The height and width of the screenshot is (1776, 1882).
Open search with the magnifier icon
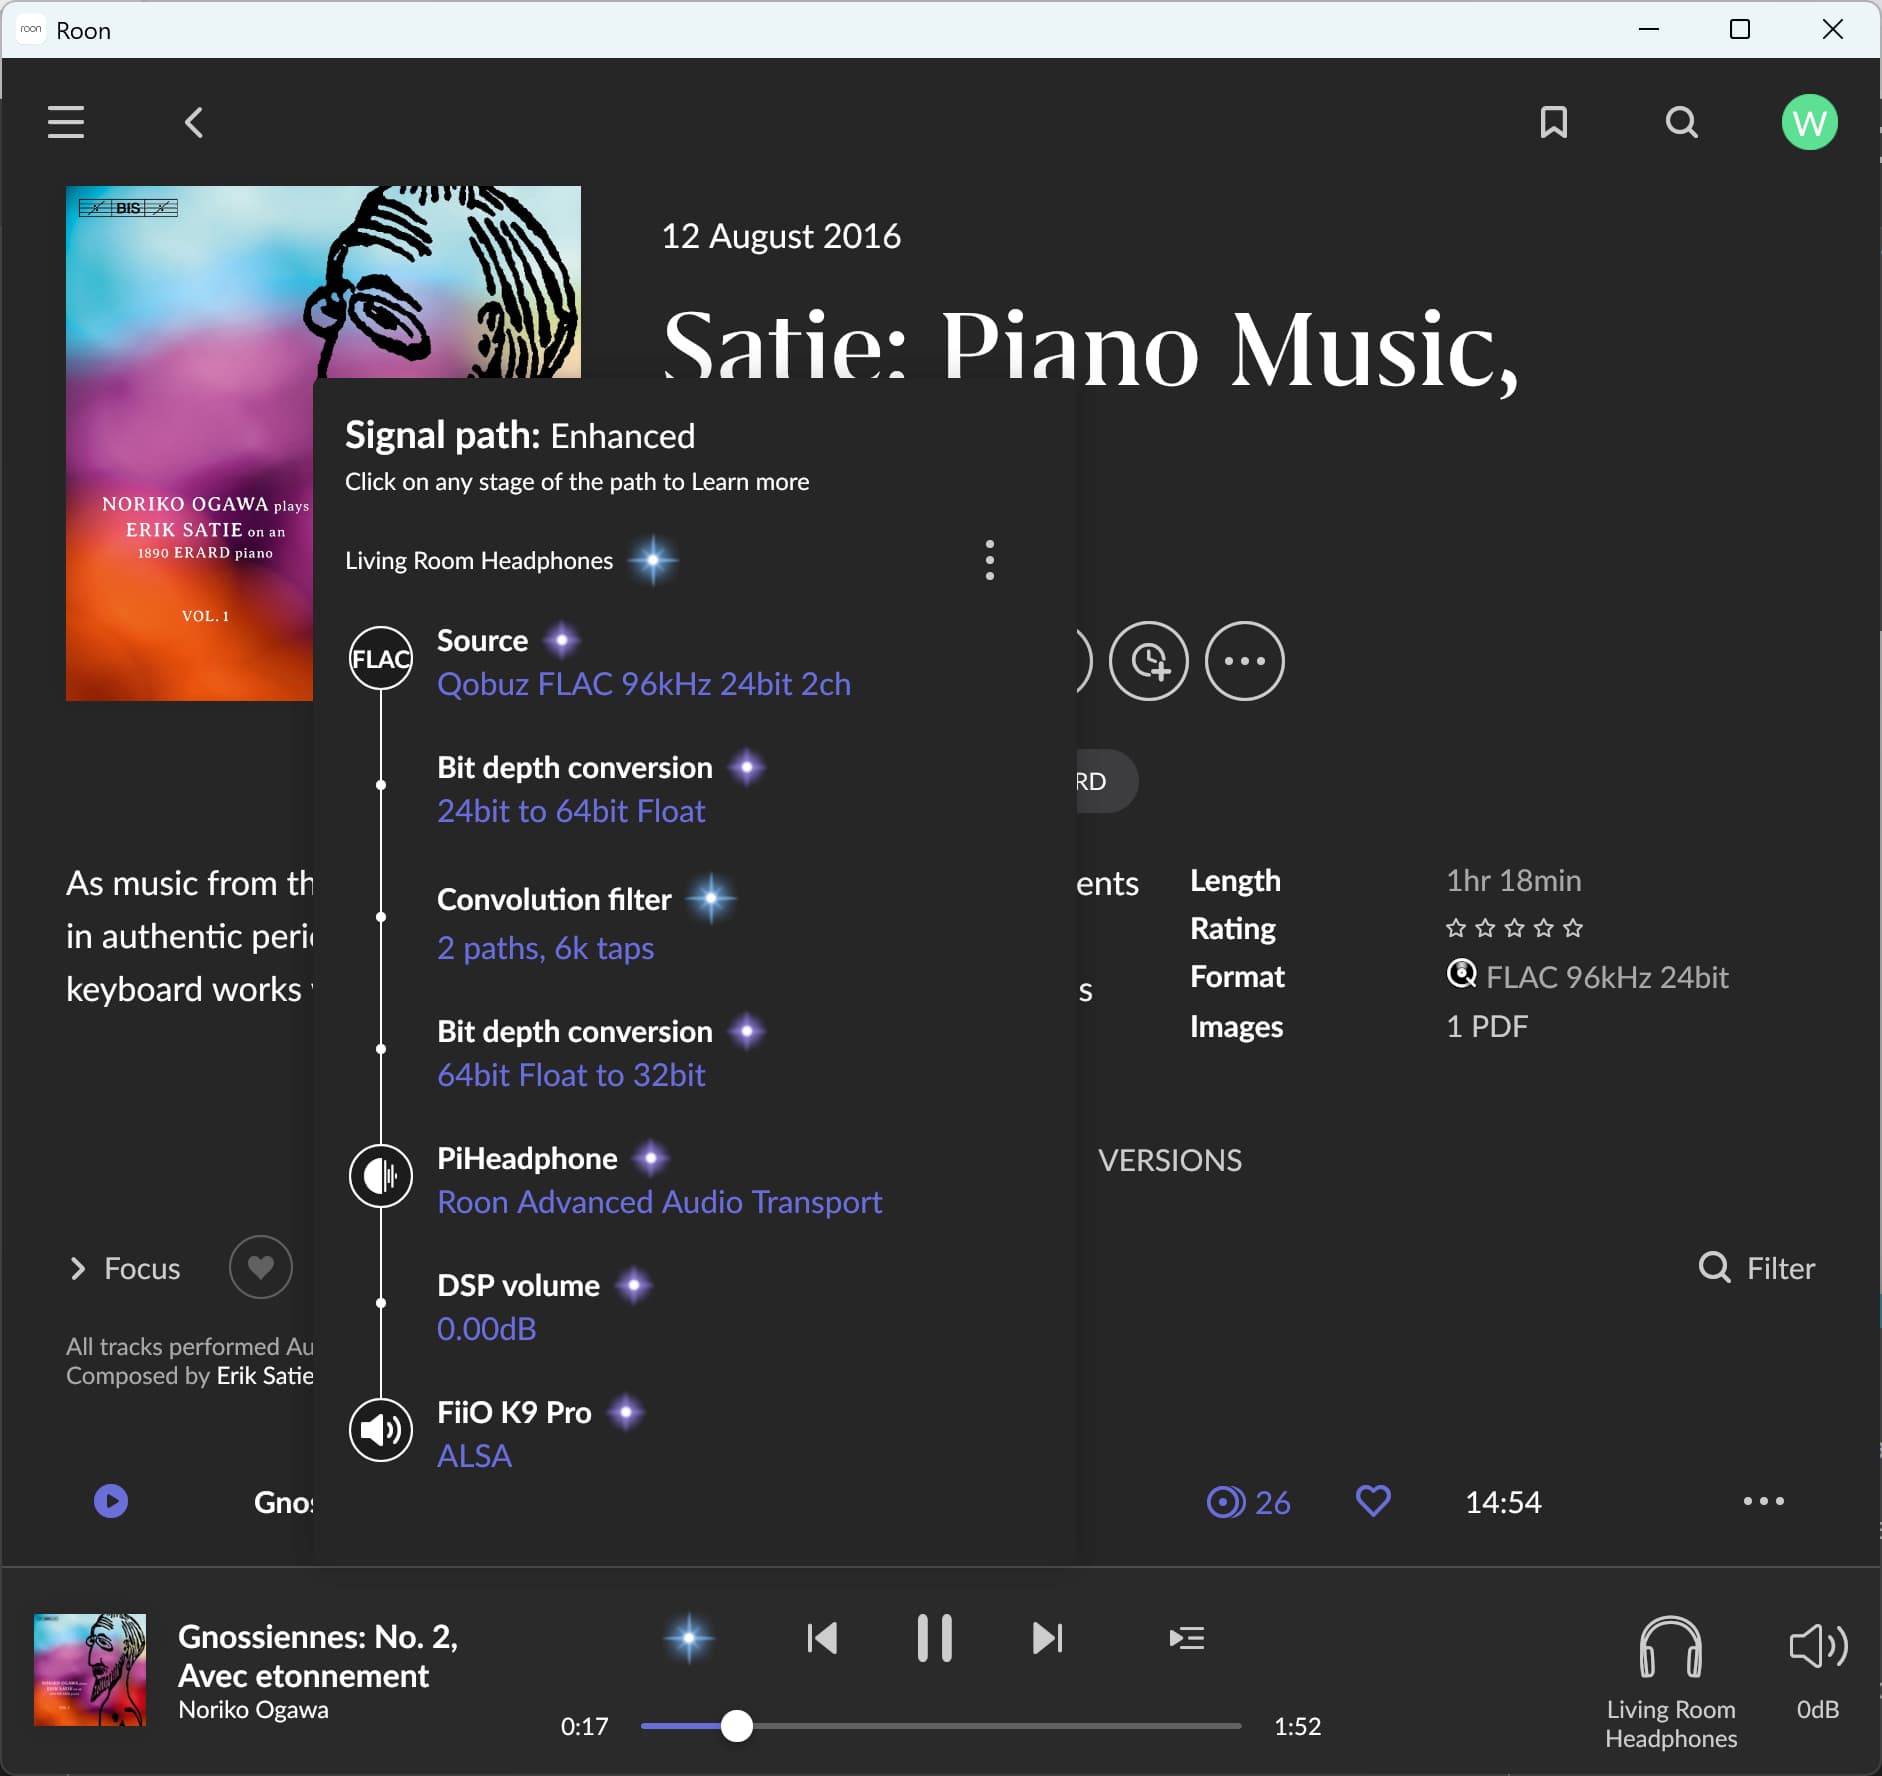pyautogui.click(x=1681, y=123)
